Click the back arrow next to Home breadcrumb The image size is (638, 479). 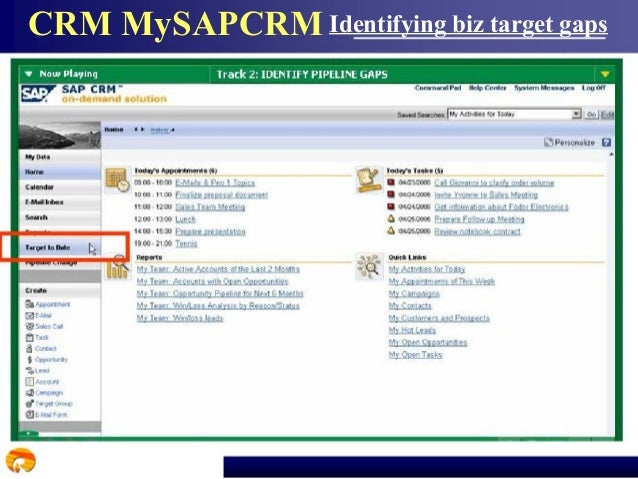point(136,129)
